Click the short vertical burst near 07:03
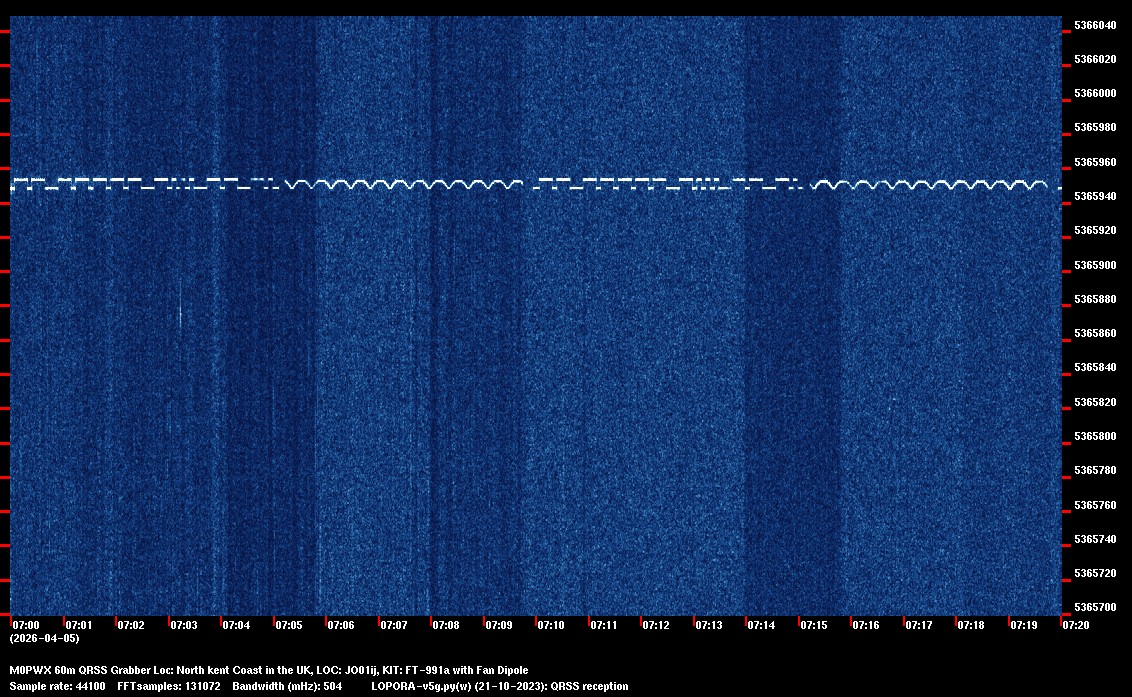This screenshot has width=1132, height=697. coord(180,314)
